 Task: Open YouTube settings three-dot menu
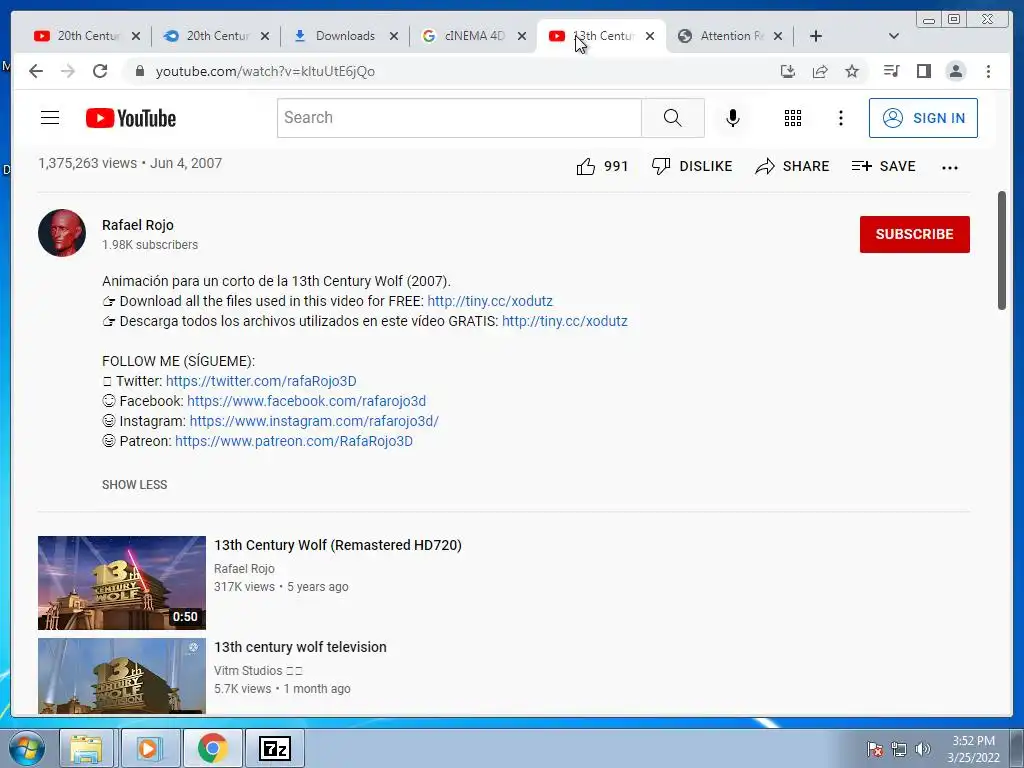point(840,118)
